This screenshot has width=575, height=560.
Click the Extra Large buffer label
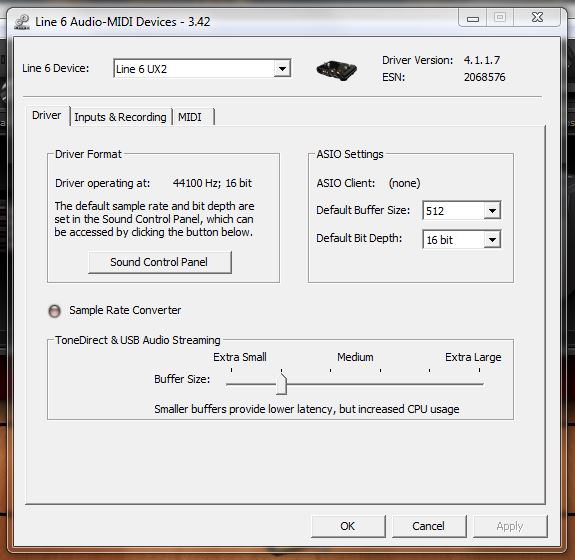(x=473, y=357)
